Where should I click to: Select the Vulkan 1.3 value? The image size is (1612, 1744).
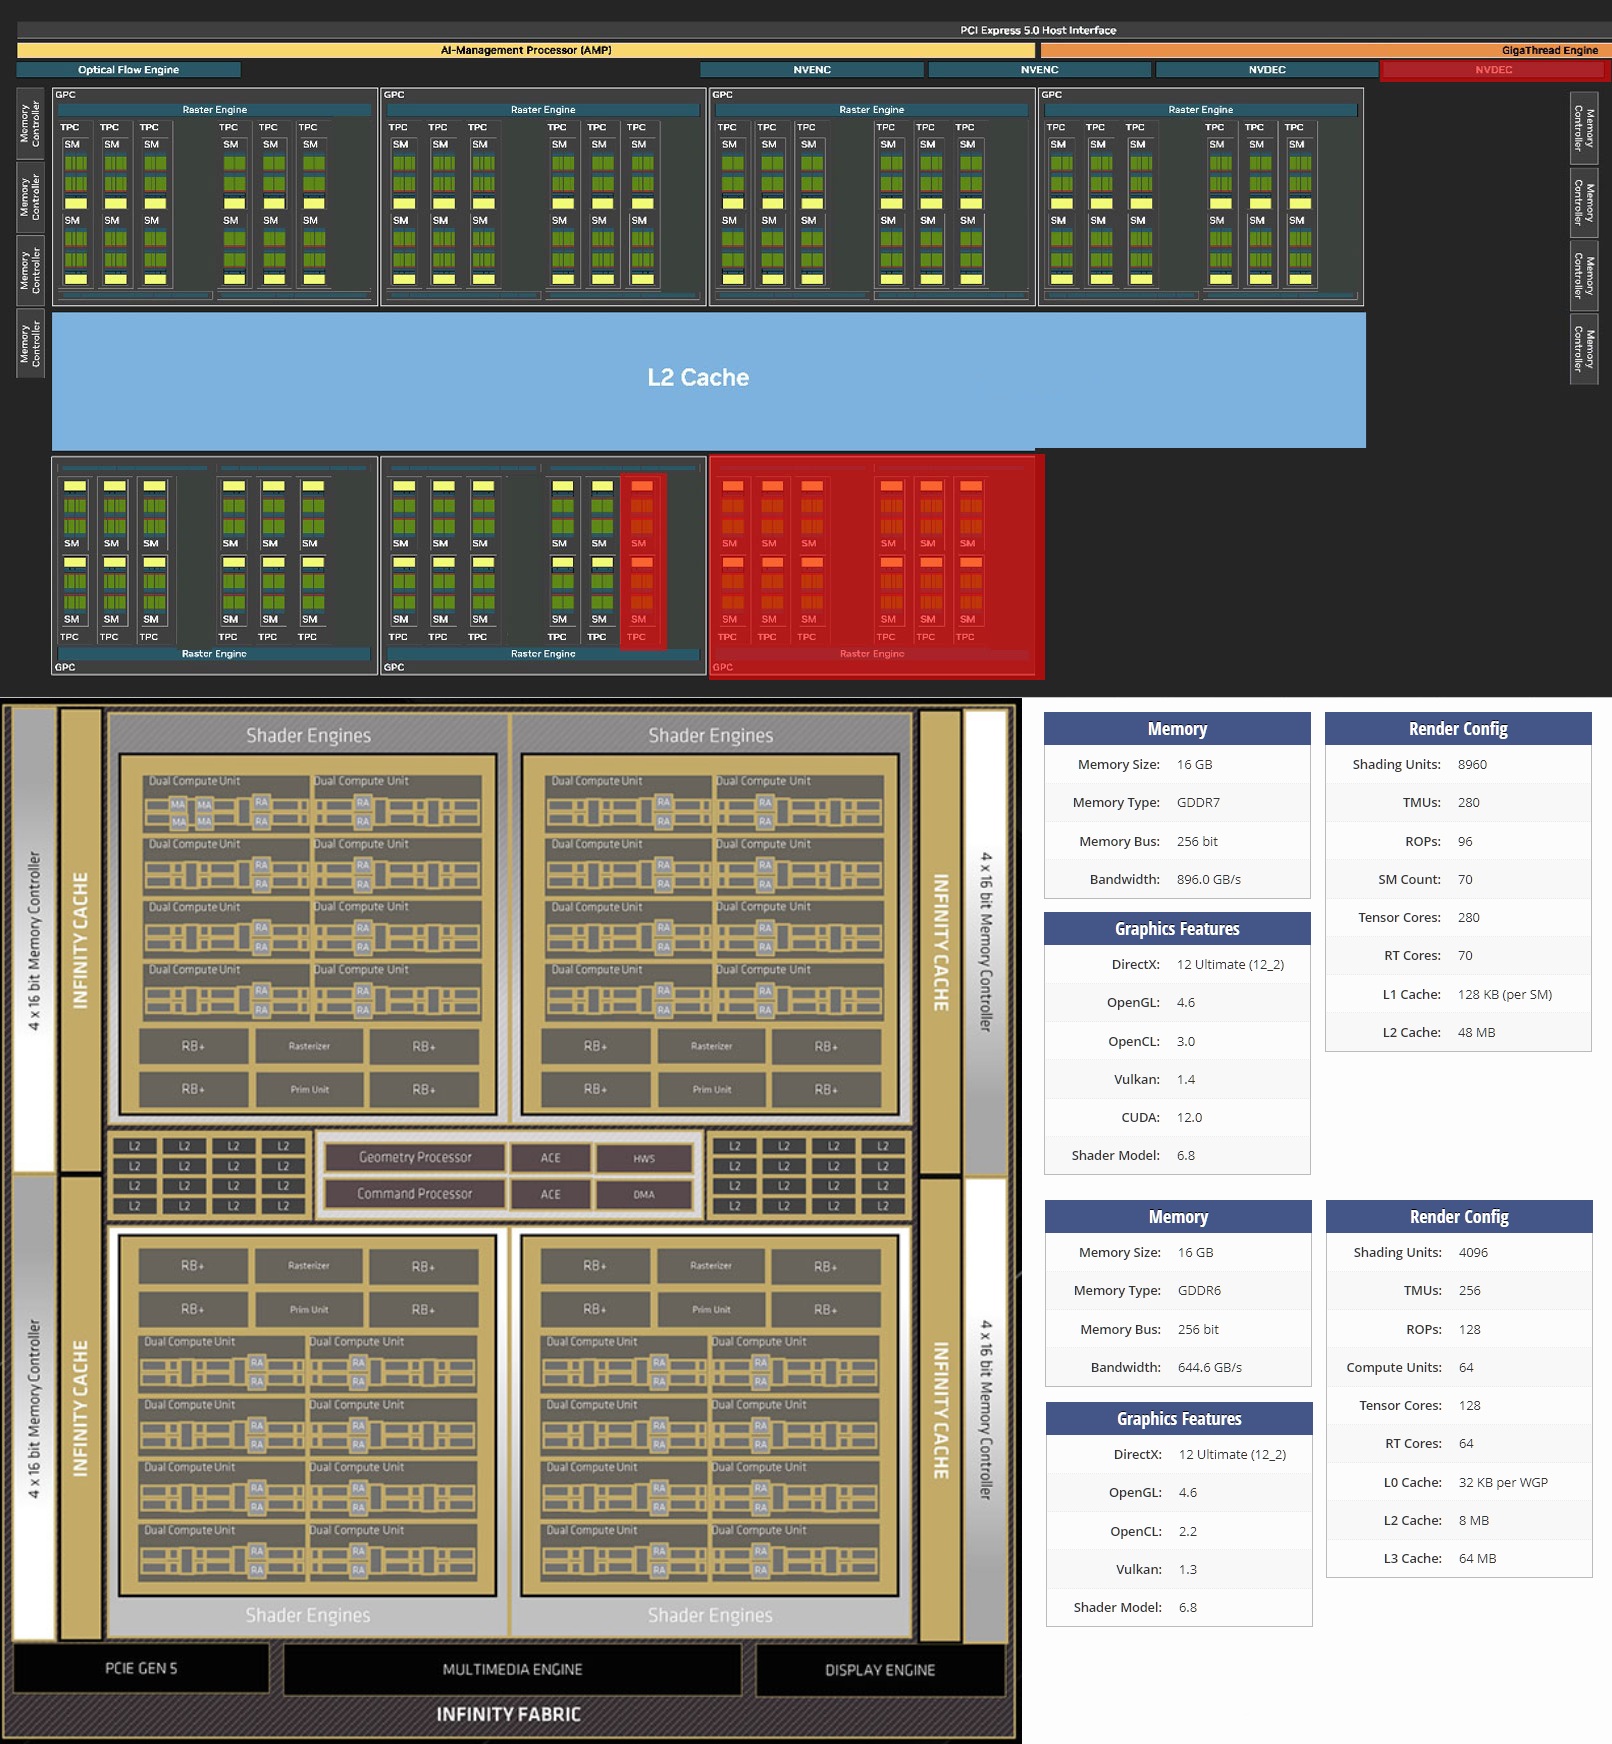coord(1188,1570)
